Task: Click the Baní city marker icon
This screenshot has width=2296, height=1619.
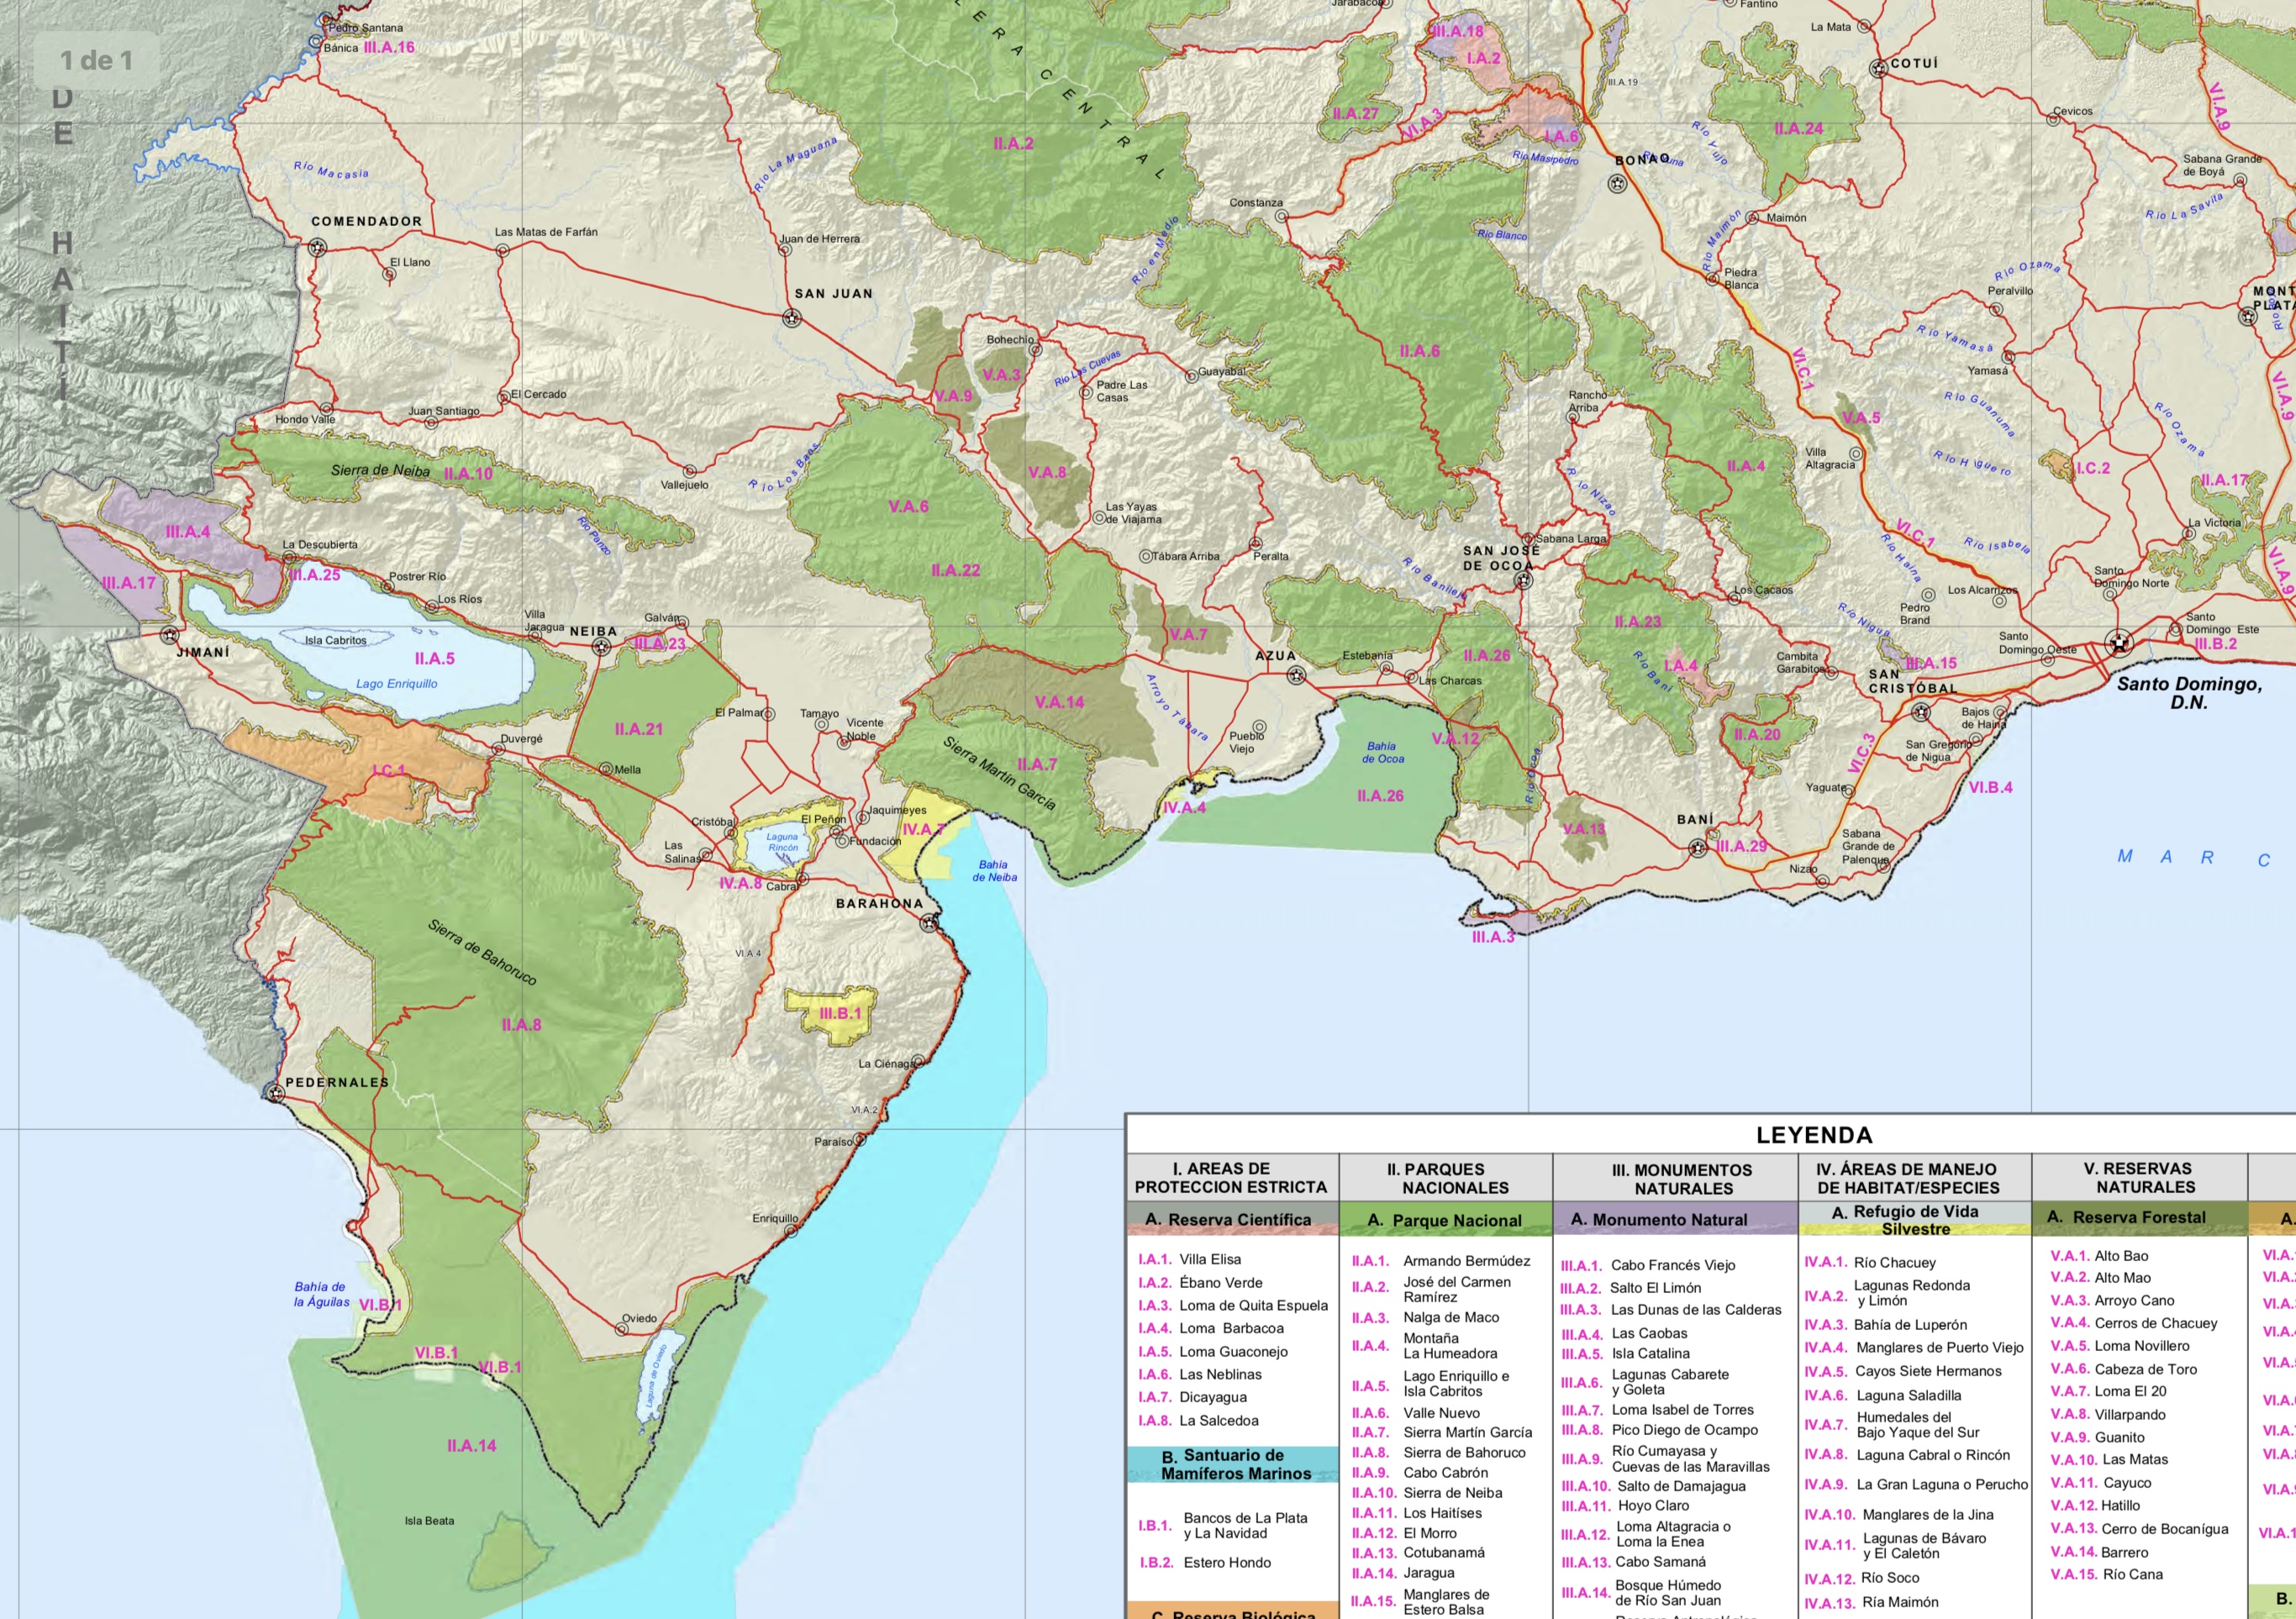Action: (1698, 848)
